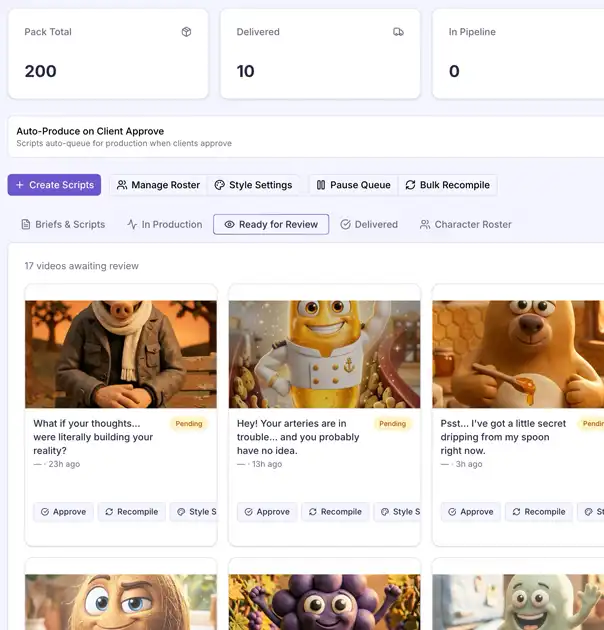Click Pending badge on 'Your arteries' card
Screen dimensions: 604x630
click(393, 423)
